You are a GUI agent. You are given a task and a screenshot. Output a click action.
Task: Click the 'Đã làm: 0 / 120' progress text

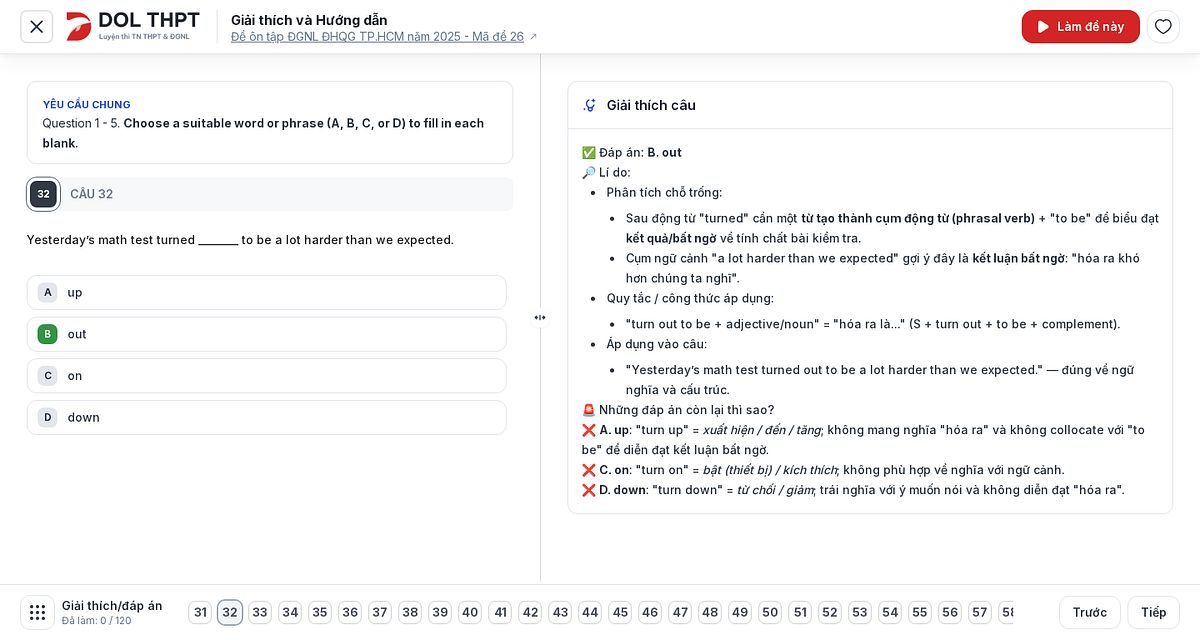pyautogui.click(x=97, y=621)
